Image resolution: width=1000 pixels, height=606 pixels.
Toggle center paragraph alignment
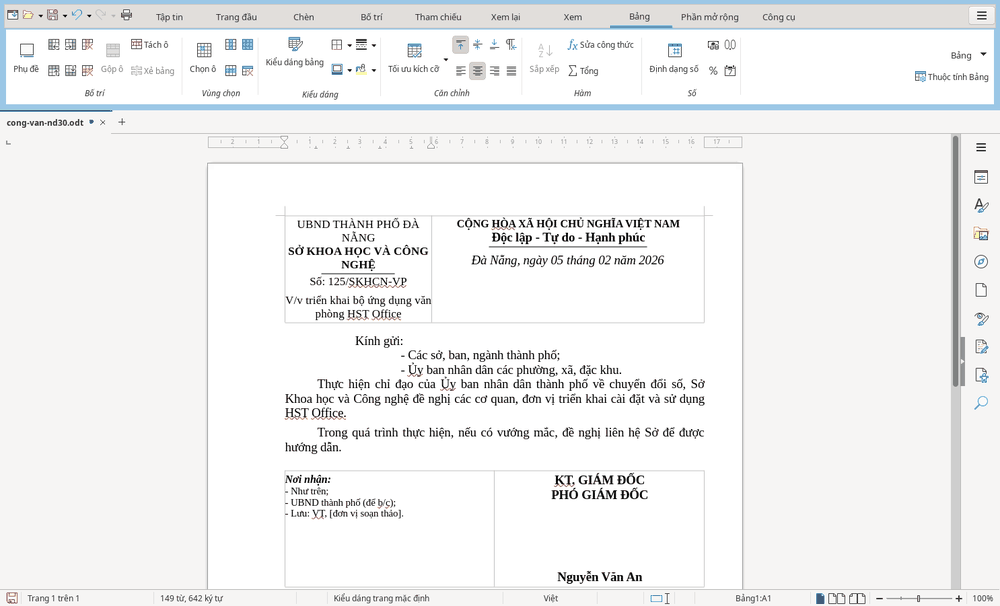pyautogui.click(x=477, y=71)
